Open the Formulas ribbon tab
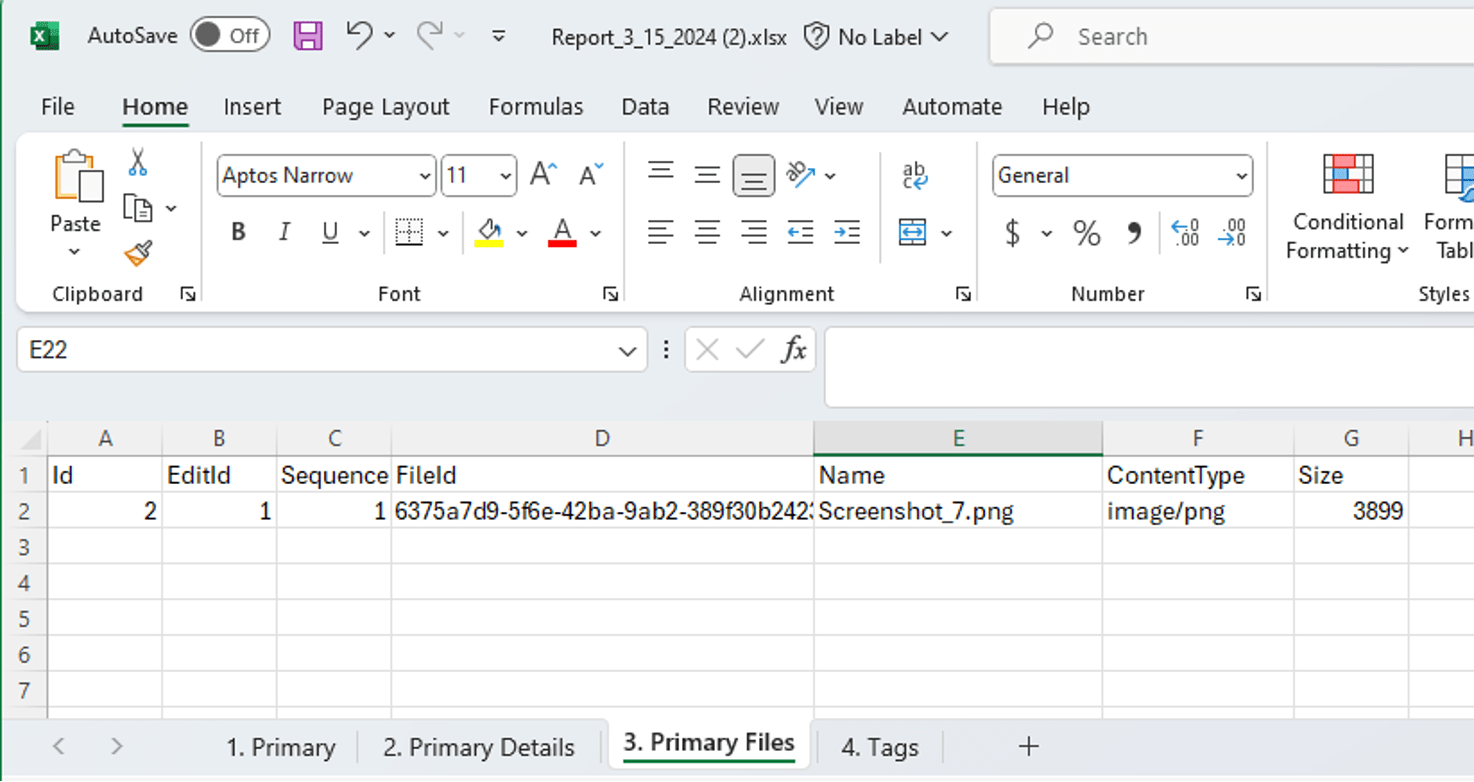 coord(536,107)
